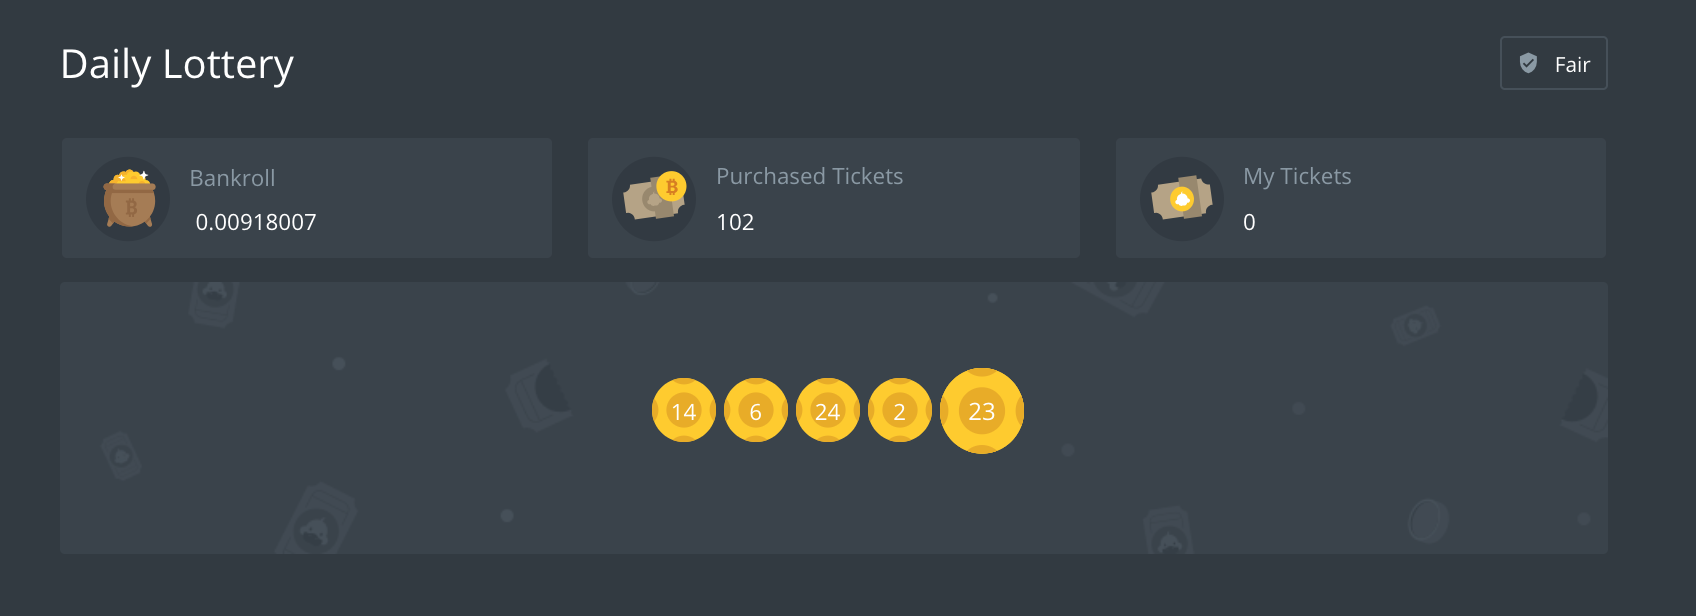This screenshot has height=616, width=1696.
Task: Click the purchased tickets count 102
Action: (x=735, y=222)
